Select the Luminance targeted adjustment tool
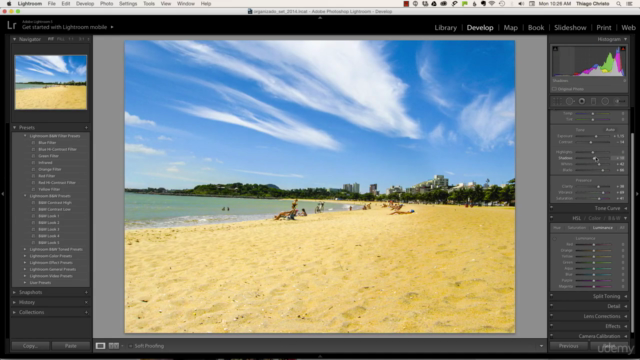640x360 pixels. coord(554,238)
